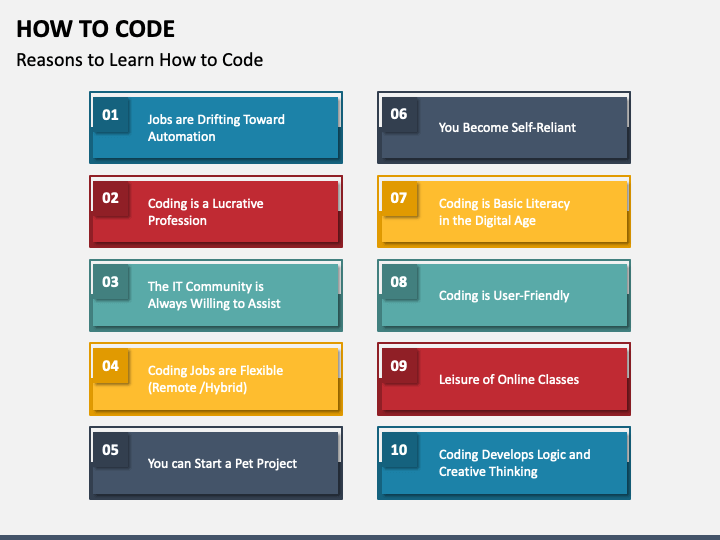Click 'Coding is a Lucrative Profession' box
The image size is (720, 540).
pos(216,212)
